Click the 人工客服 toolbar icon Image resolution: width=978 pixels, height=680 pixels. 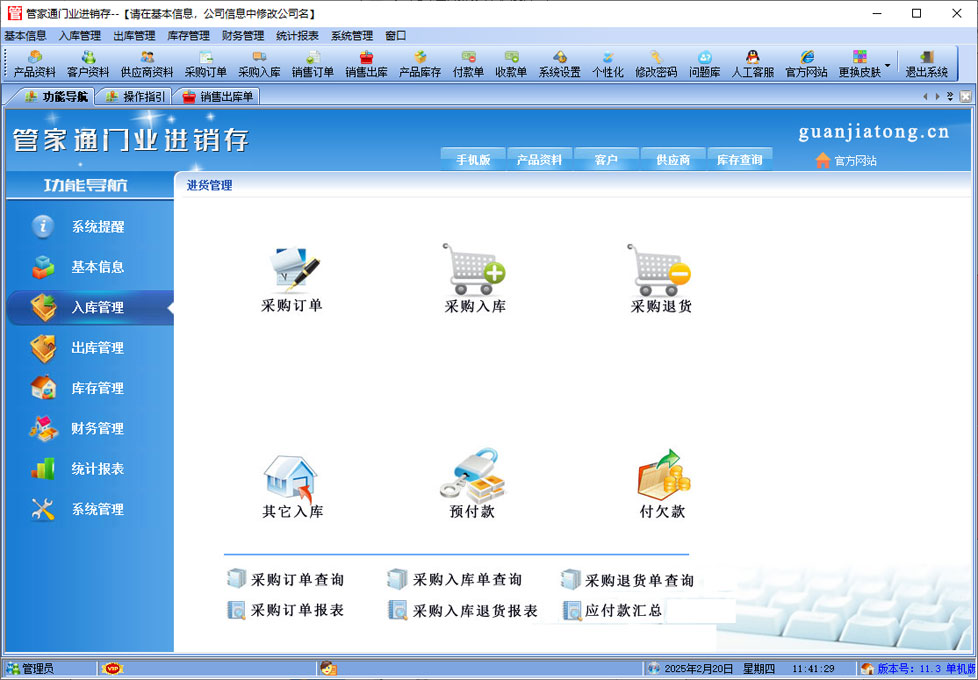752,64
